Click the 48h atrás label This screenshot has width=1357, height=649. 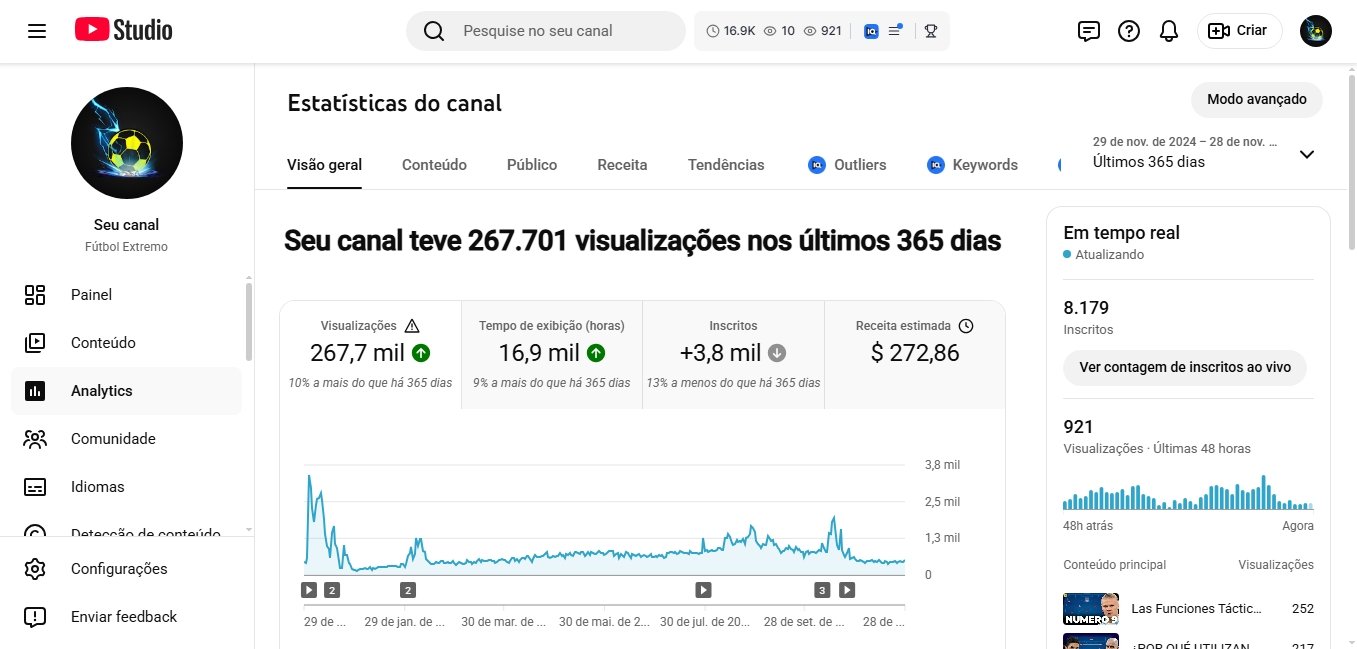tap(1088, 526)
